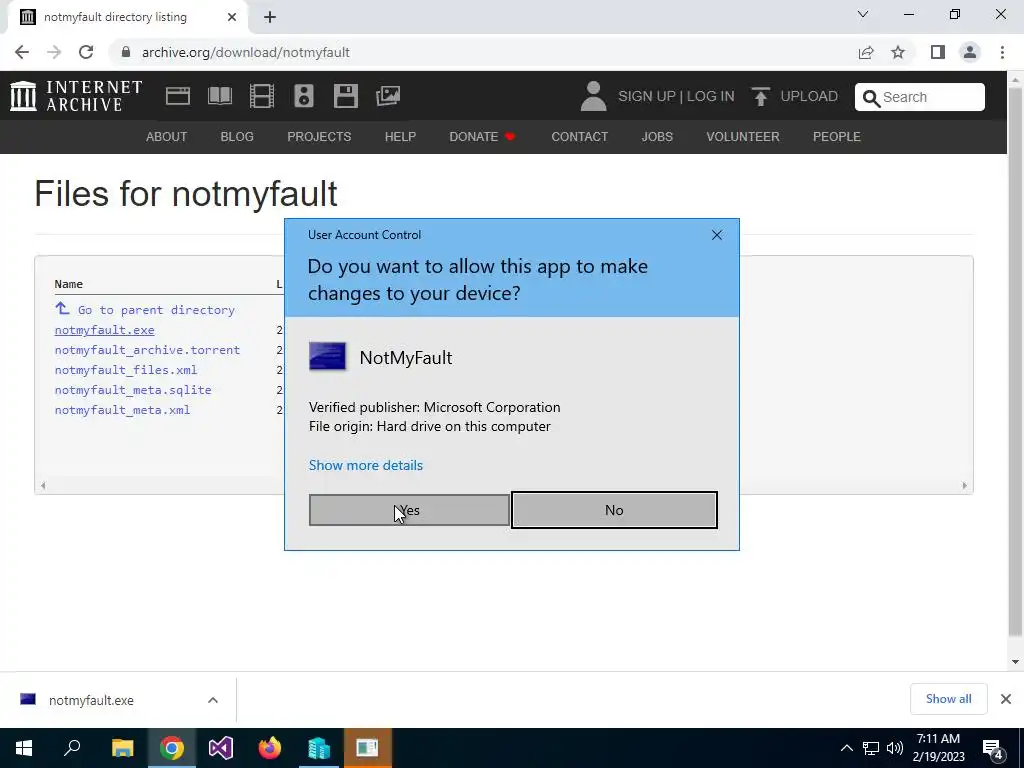The image size is (1024, 768).
Task: Click the Internet Archive logo
Action: click(x=76, y=96)
